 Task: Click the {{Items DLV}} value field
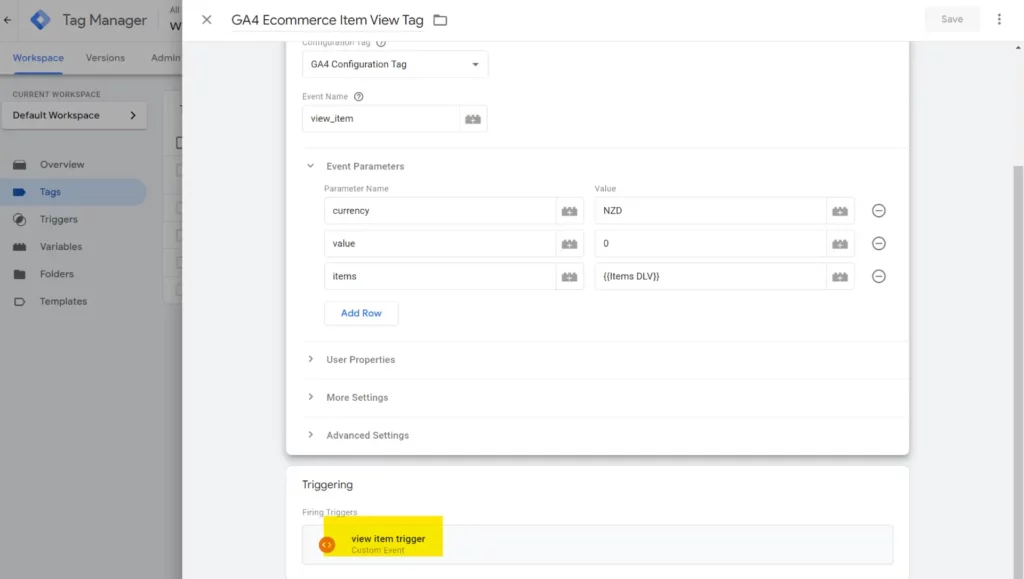(x=710, y=276)
